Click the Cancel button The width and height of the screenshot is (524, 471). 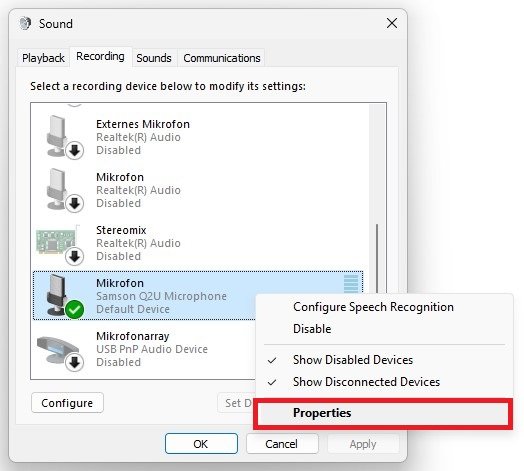pos(282,444)
